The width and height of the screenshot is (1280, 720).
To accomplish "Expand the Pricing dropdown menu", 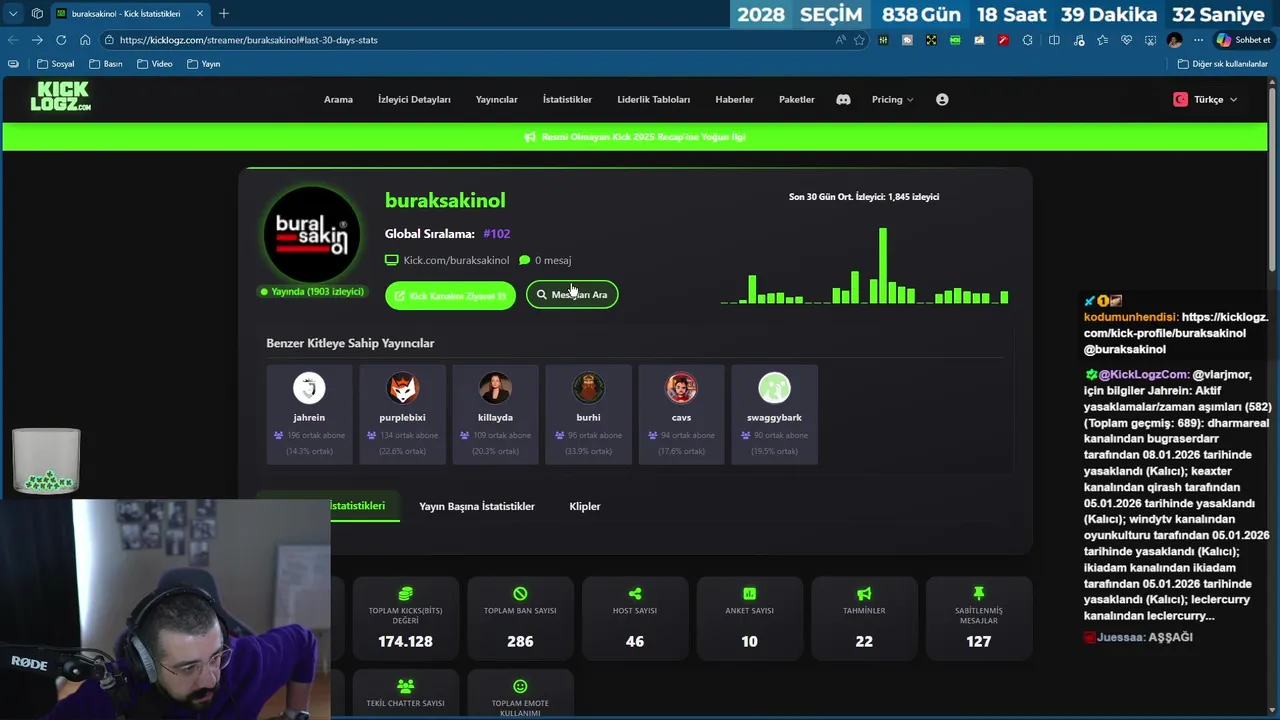I will 892,99.
